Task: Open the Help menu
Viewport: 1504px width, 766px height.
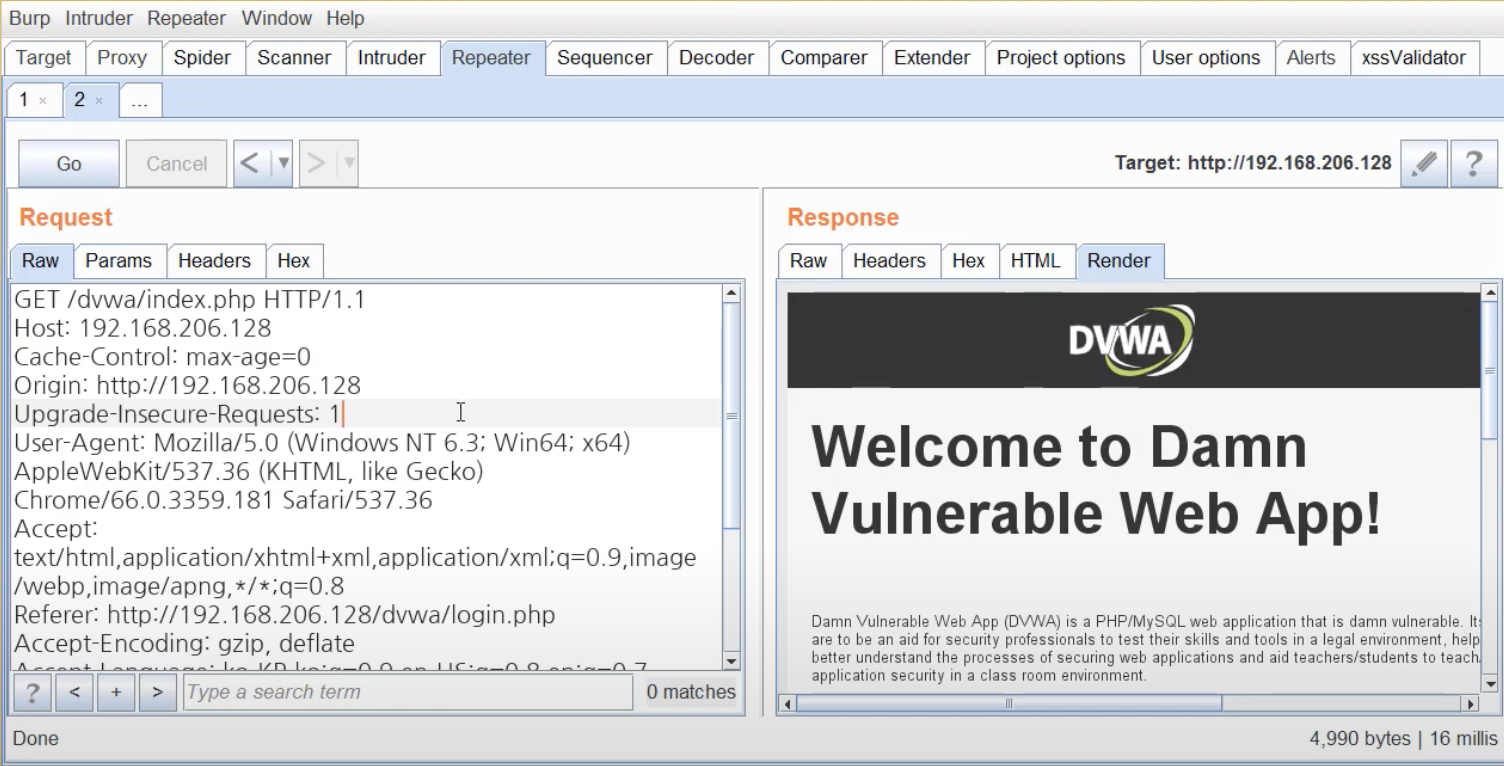Action: tap(345, 18)
